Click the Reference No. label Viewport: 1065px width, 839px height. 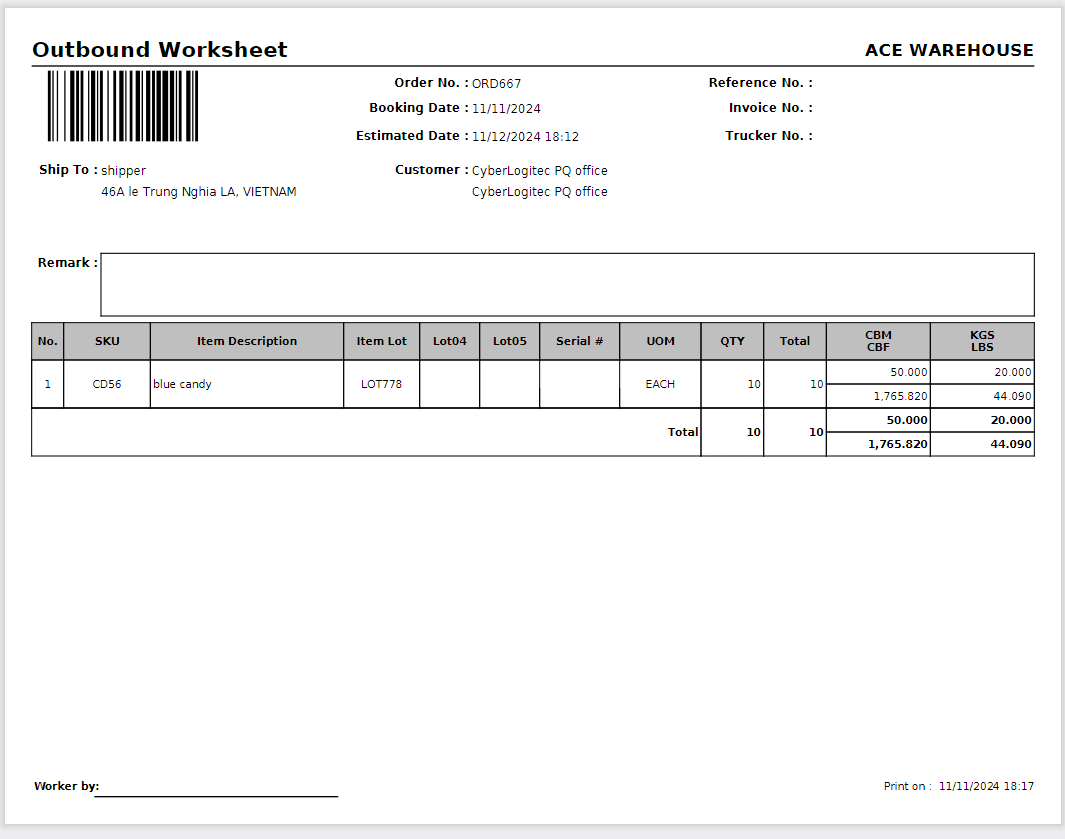pyautogui.click(x=761, y=83)
